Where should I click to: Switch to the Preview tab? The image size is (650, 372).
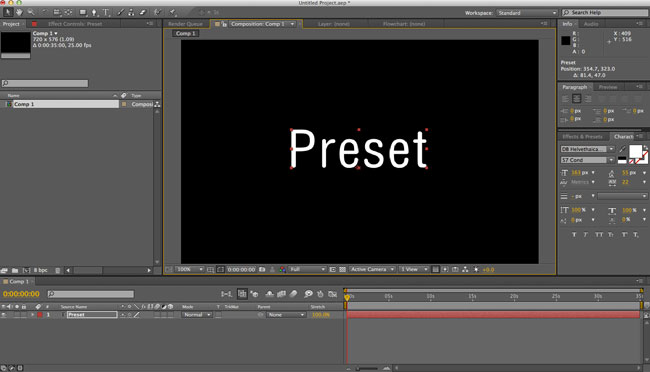[x=608, y=87]
